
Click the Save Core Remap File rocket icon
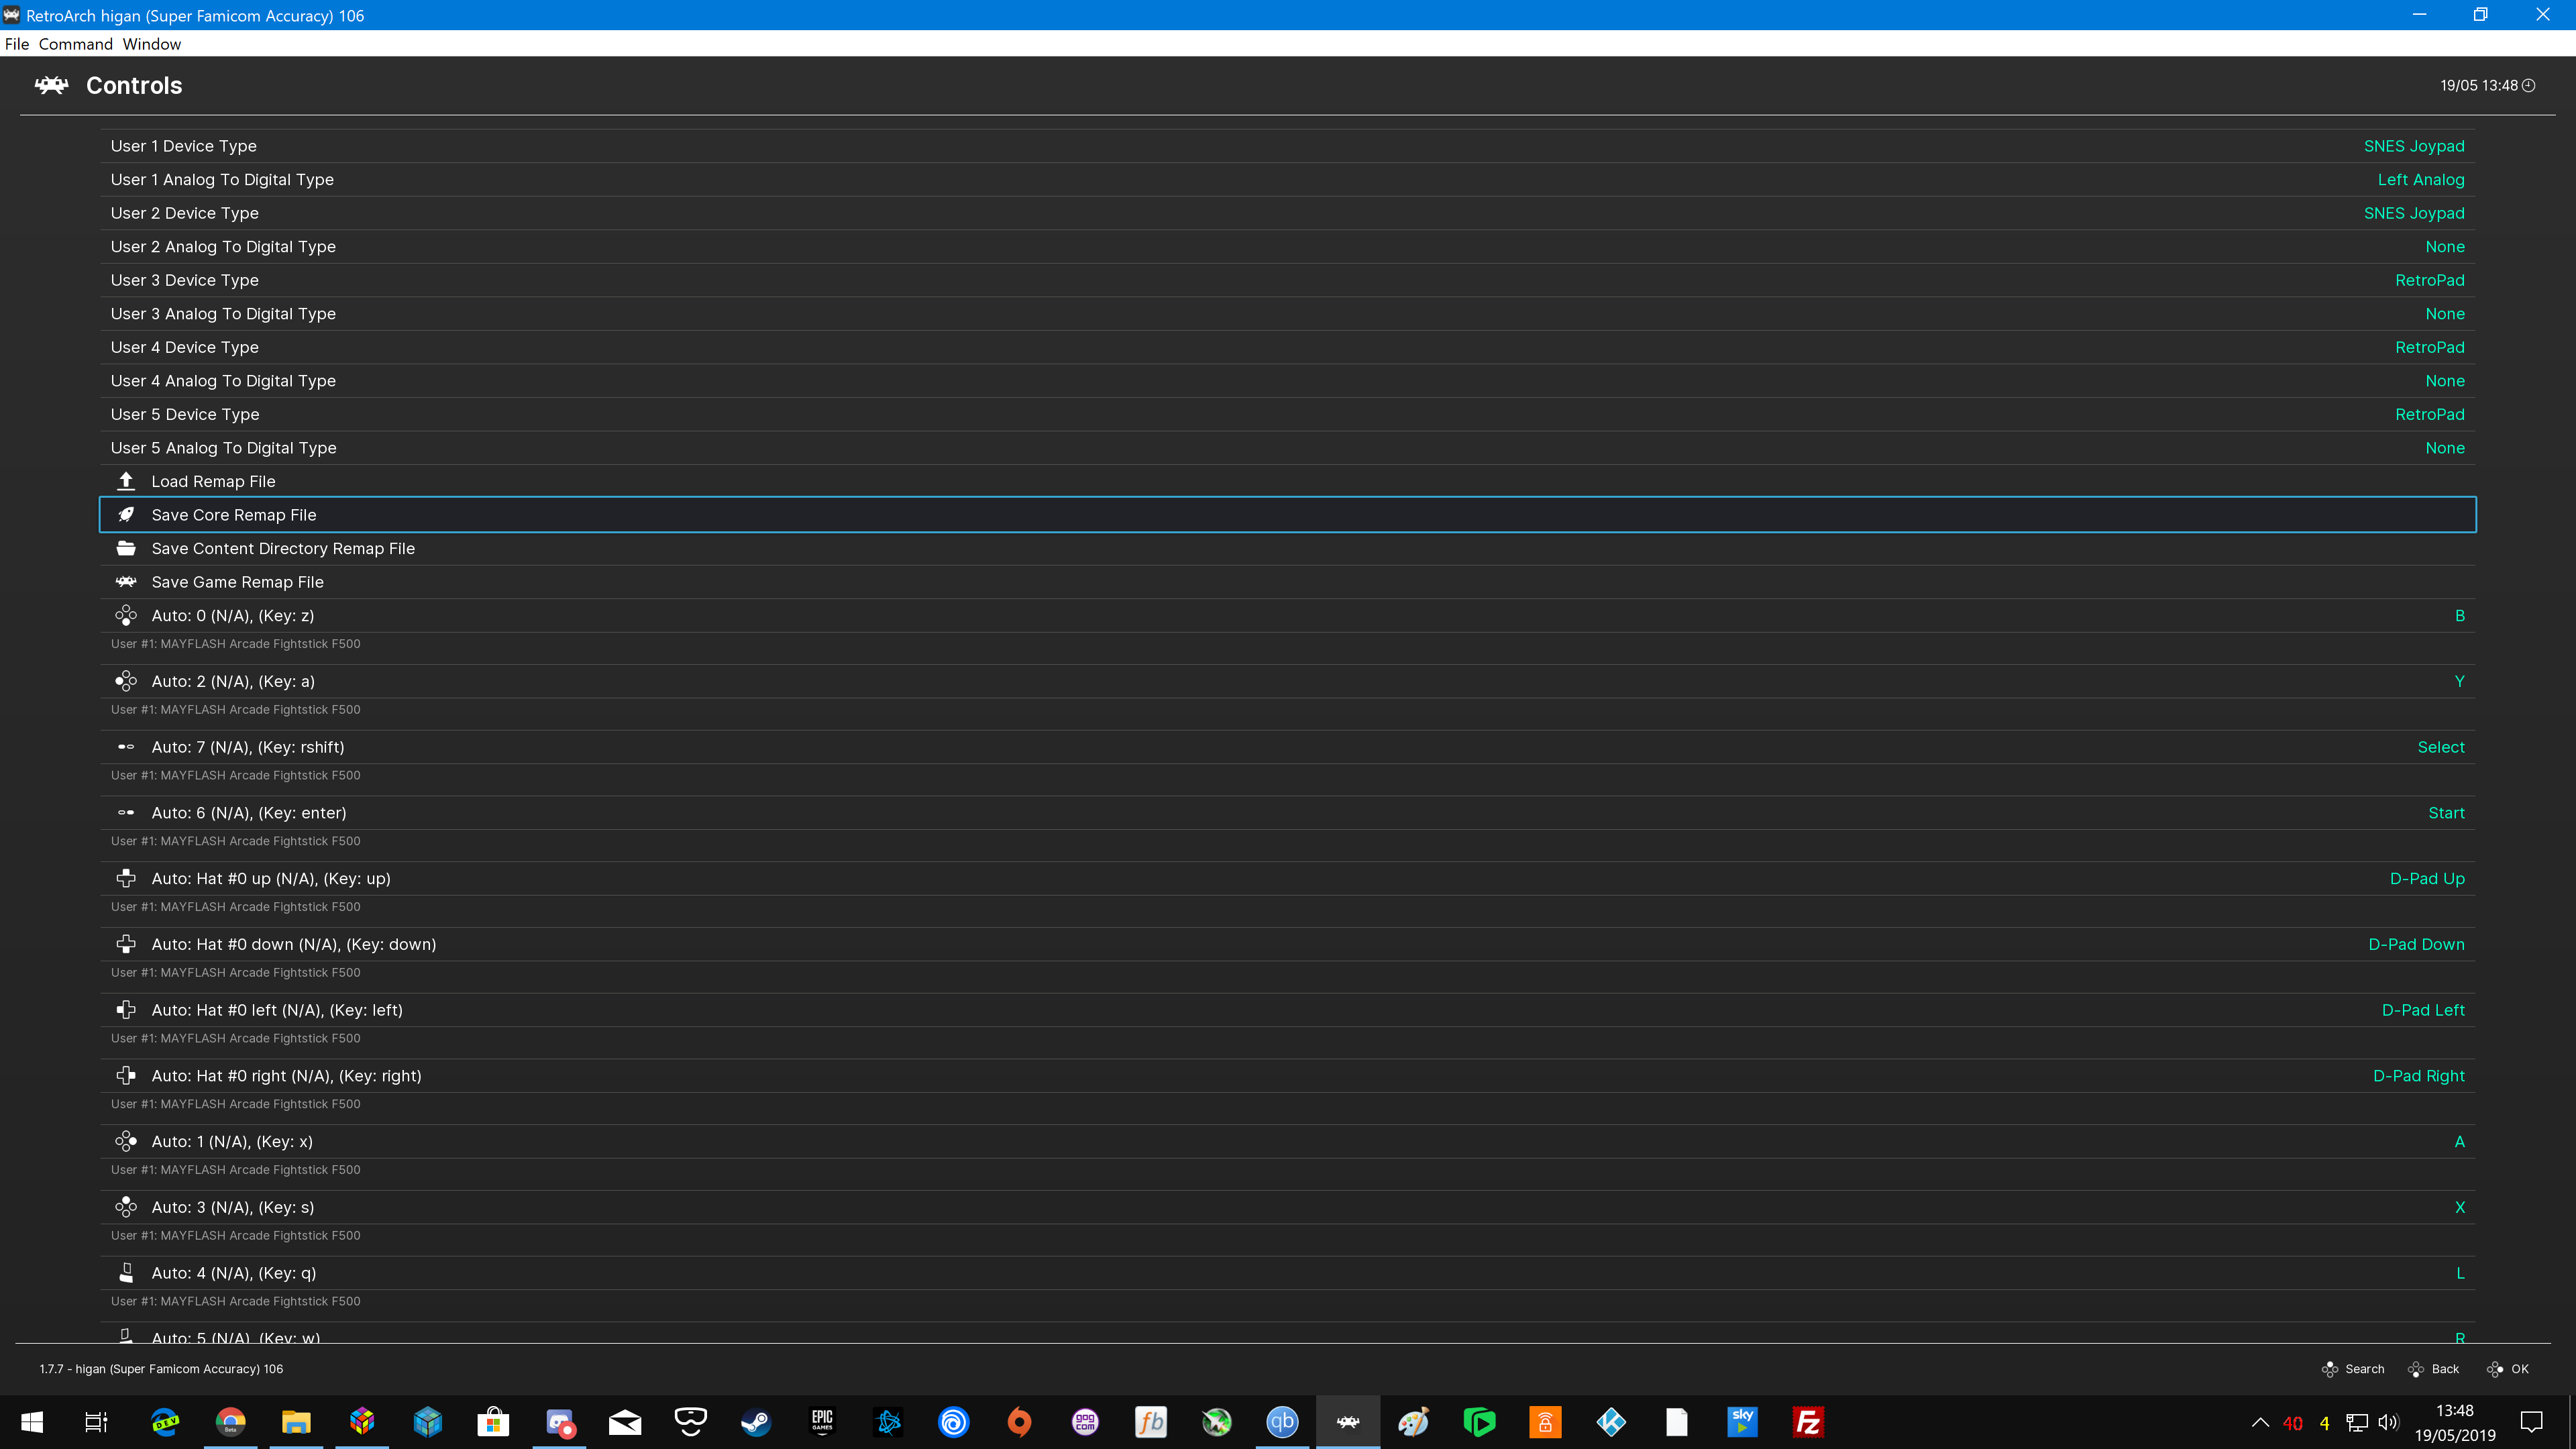[x=126, y=515]
